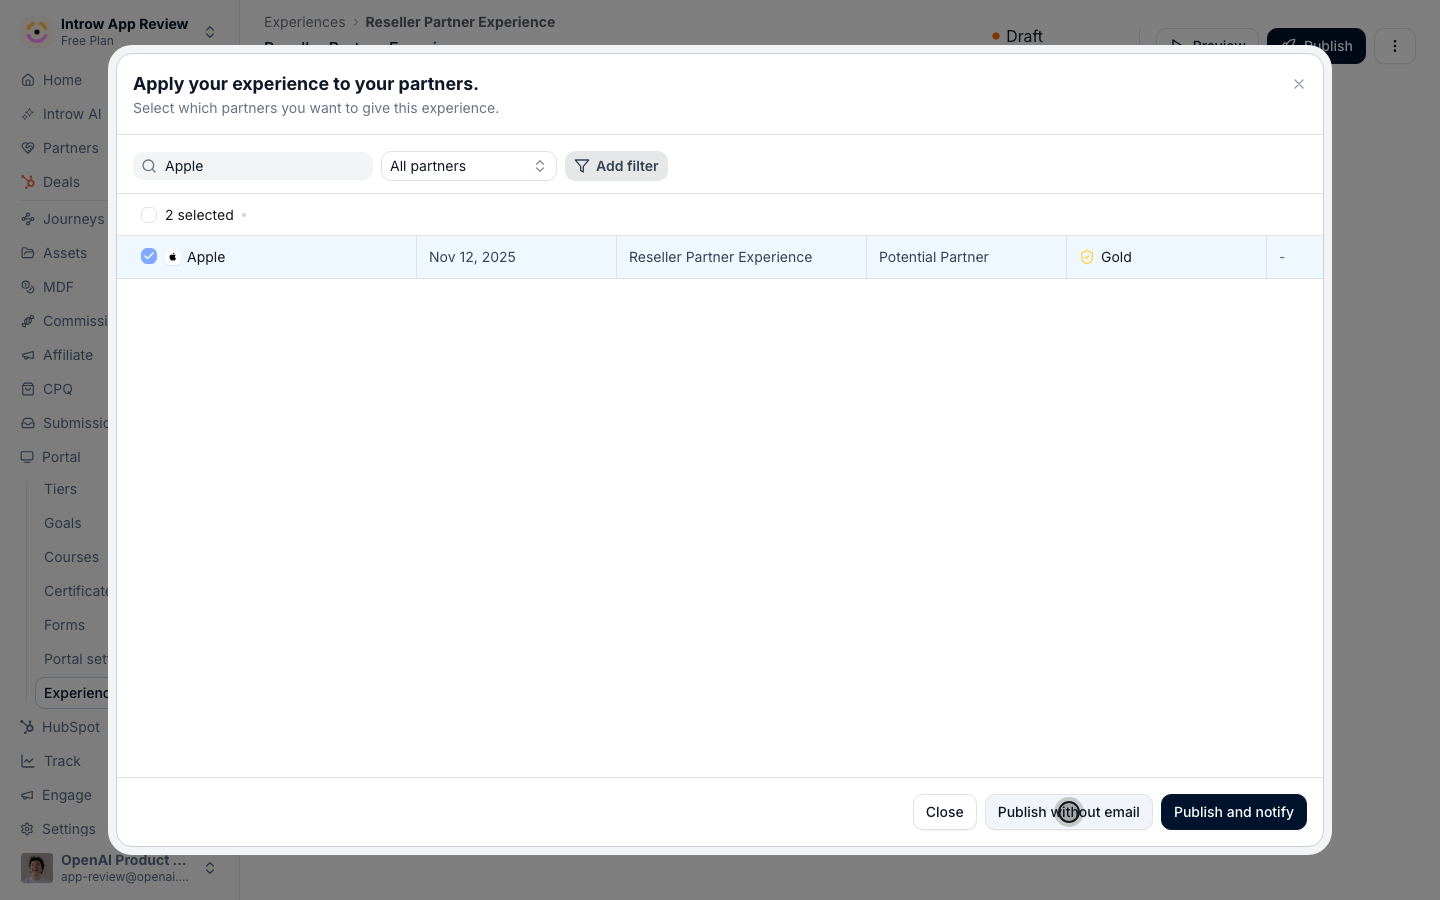Close dialog with the X icon
Screen dimensions: 1440x900
(x=1299, y=84)
